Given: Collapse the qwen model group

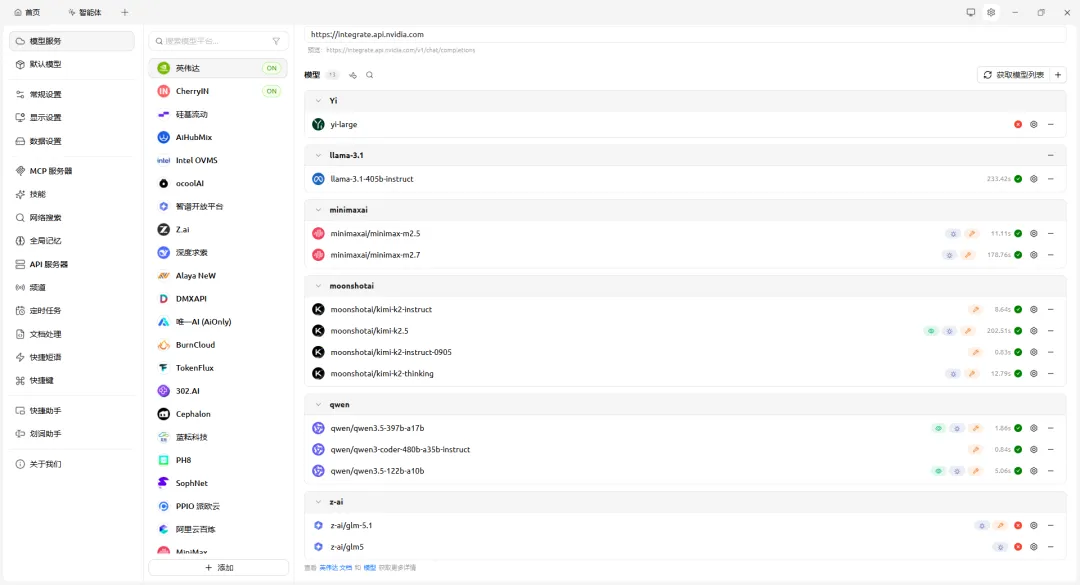Looking at the screenshot, I should point(318,404).
